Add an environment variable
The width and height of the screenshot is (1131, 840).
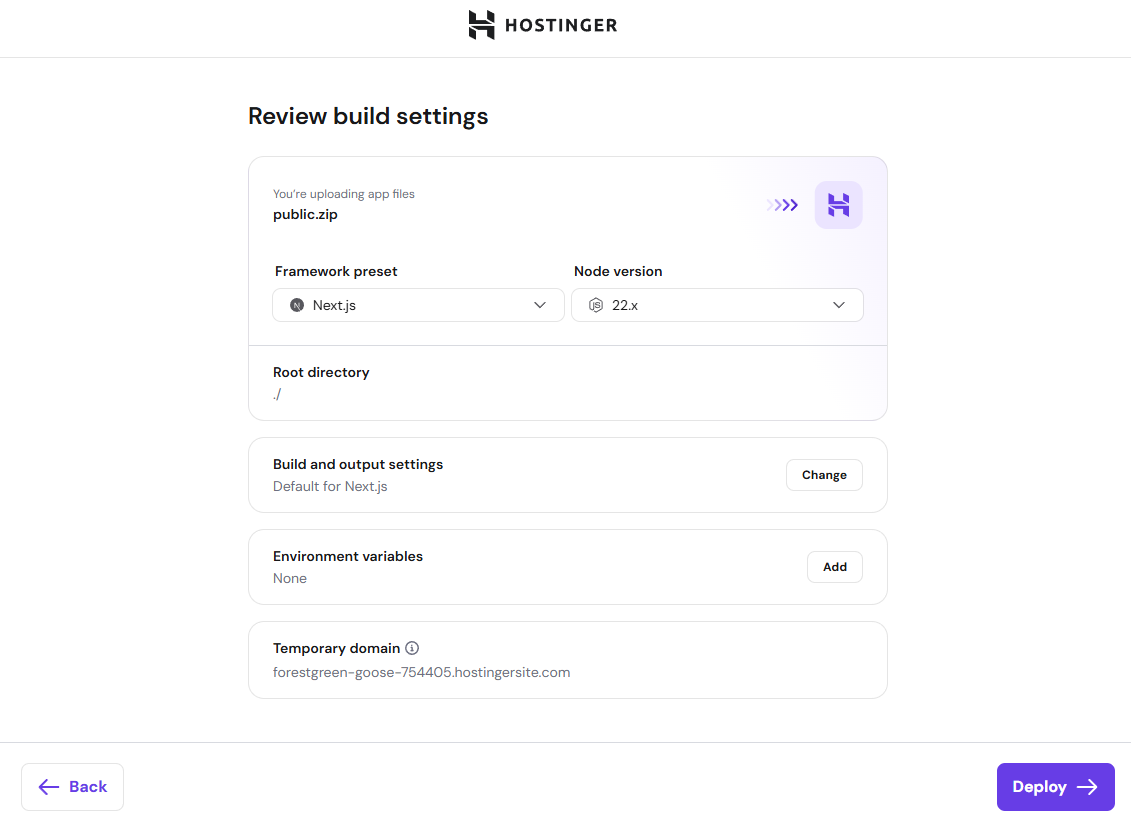pos(834,567)
